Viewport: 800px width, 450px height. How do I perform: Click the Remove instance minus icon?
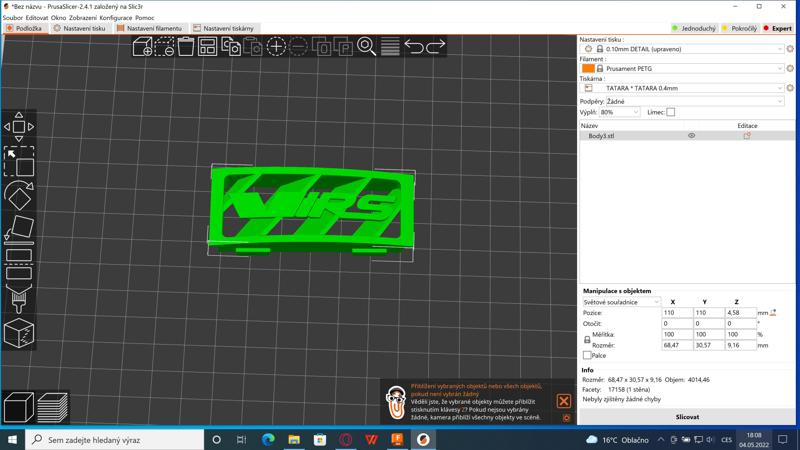(298, 46)
